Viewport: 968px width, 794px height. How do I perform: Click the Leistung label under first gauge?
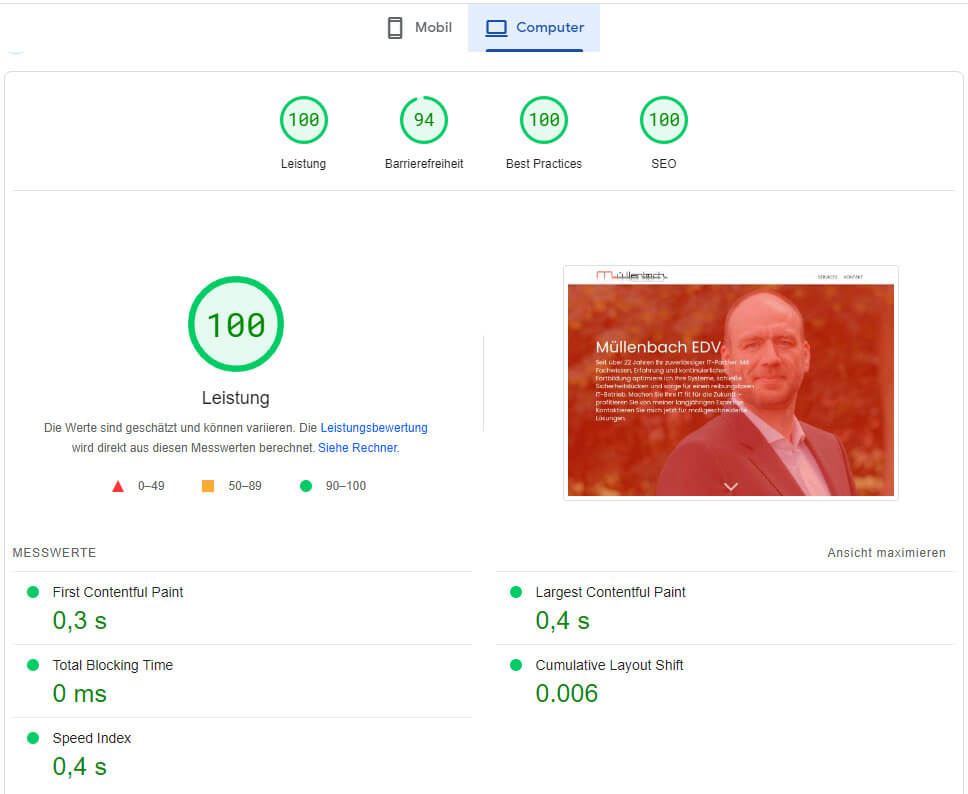coord(303,164)
